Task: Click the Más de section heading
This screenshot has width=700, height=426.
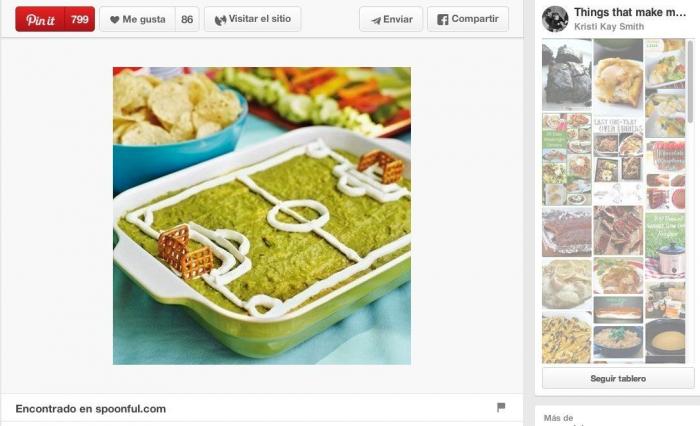Action: tap(558, 418)
